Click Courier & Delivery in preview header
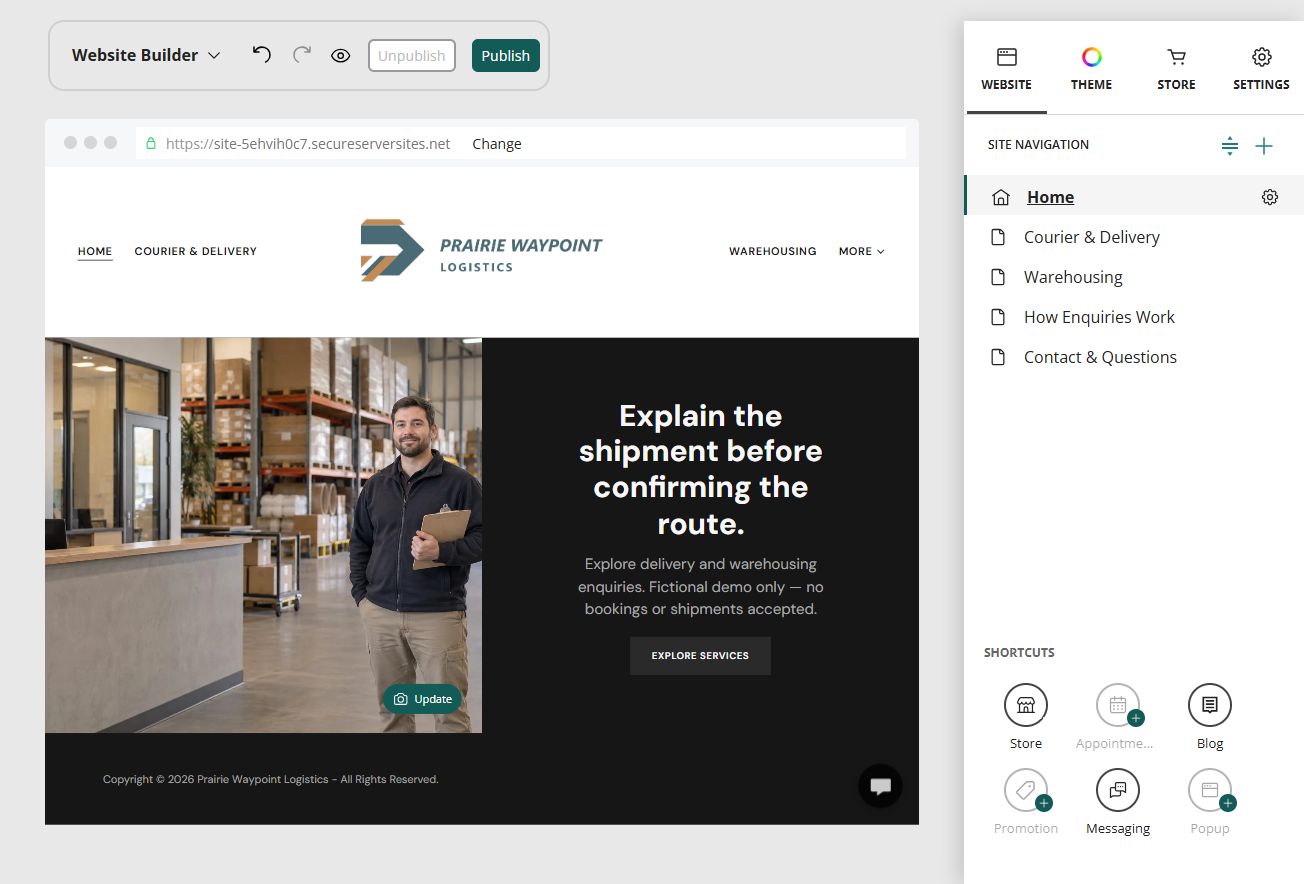 pyautogui.click(x=196, y=251)
